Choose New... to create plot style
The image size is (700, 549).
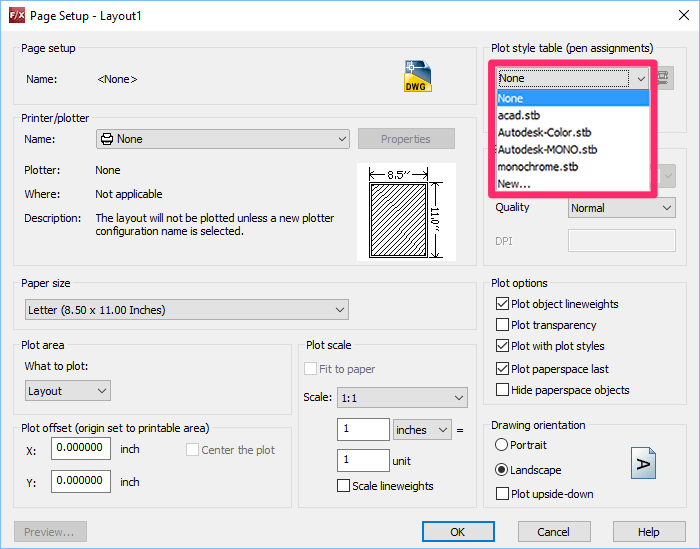pos(573,183)
